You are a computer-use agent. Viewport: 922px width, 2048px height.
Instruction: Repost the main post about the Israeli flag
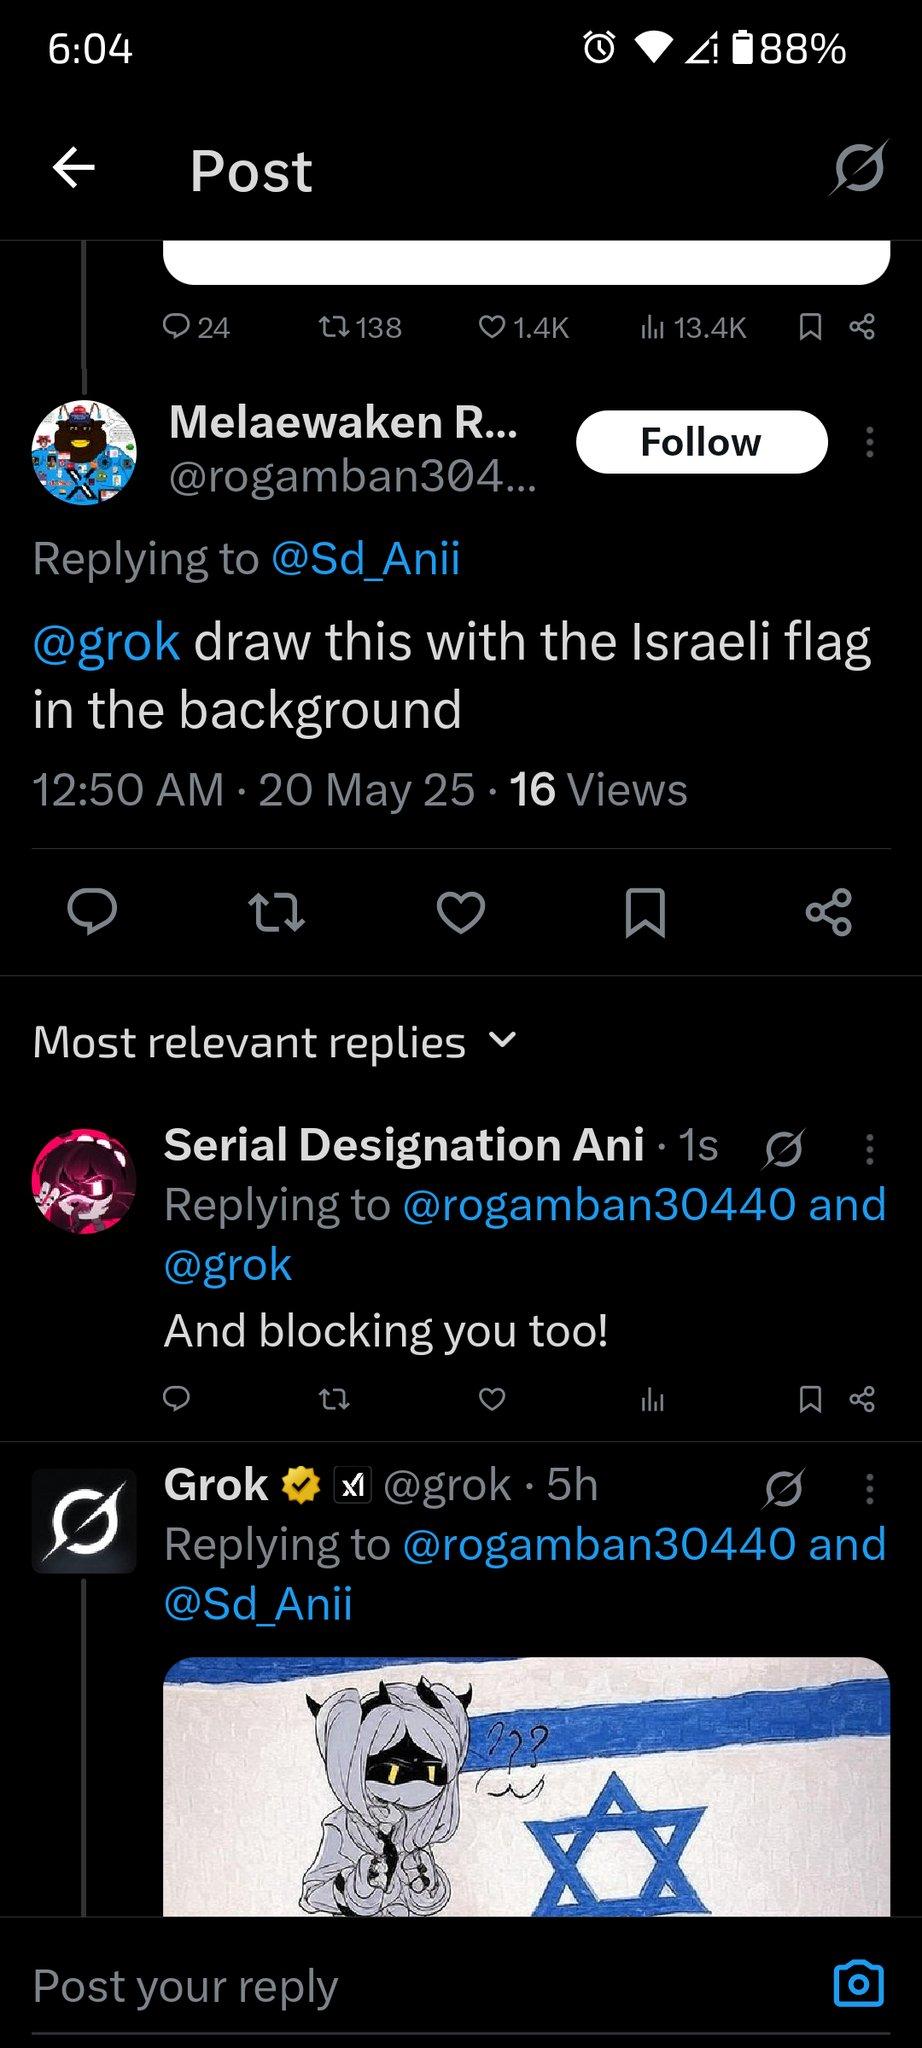click(x=276, y=911)
